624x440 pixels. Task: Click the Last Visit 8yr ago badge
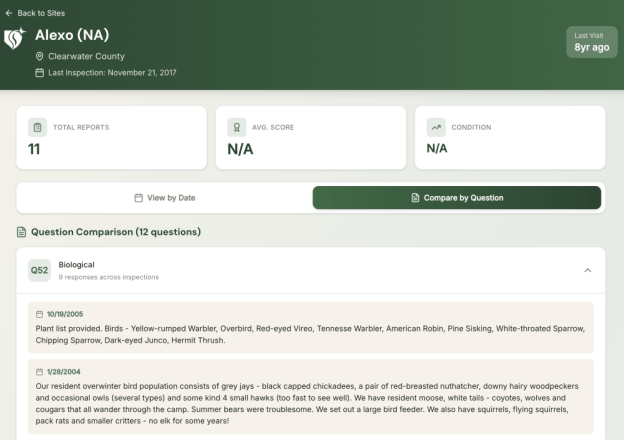(591, 42)
